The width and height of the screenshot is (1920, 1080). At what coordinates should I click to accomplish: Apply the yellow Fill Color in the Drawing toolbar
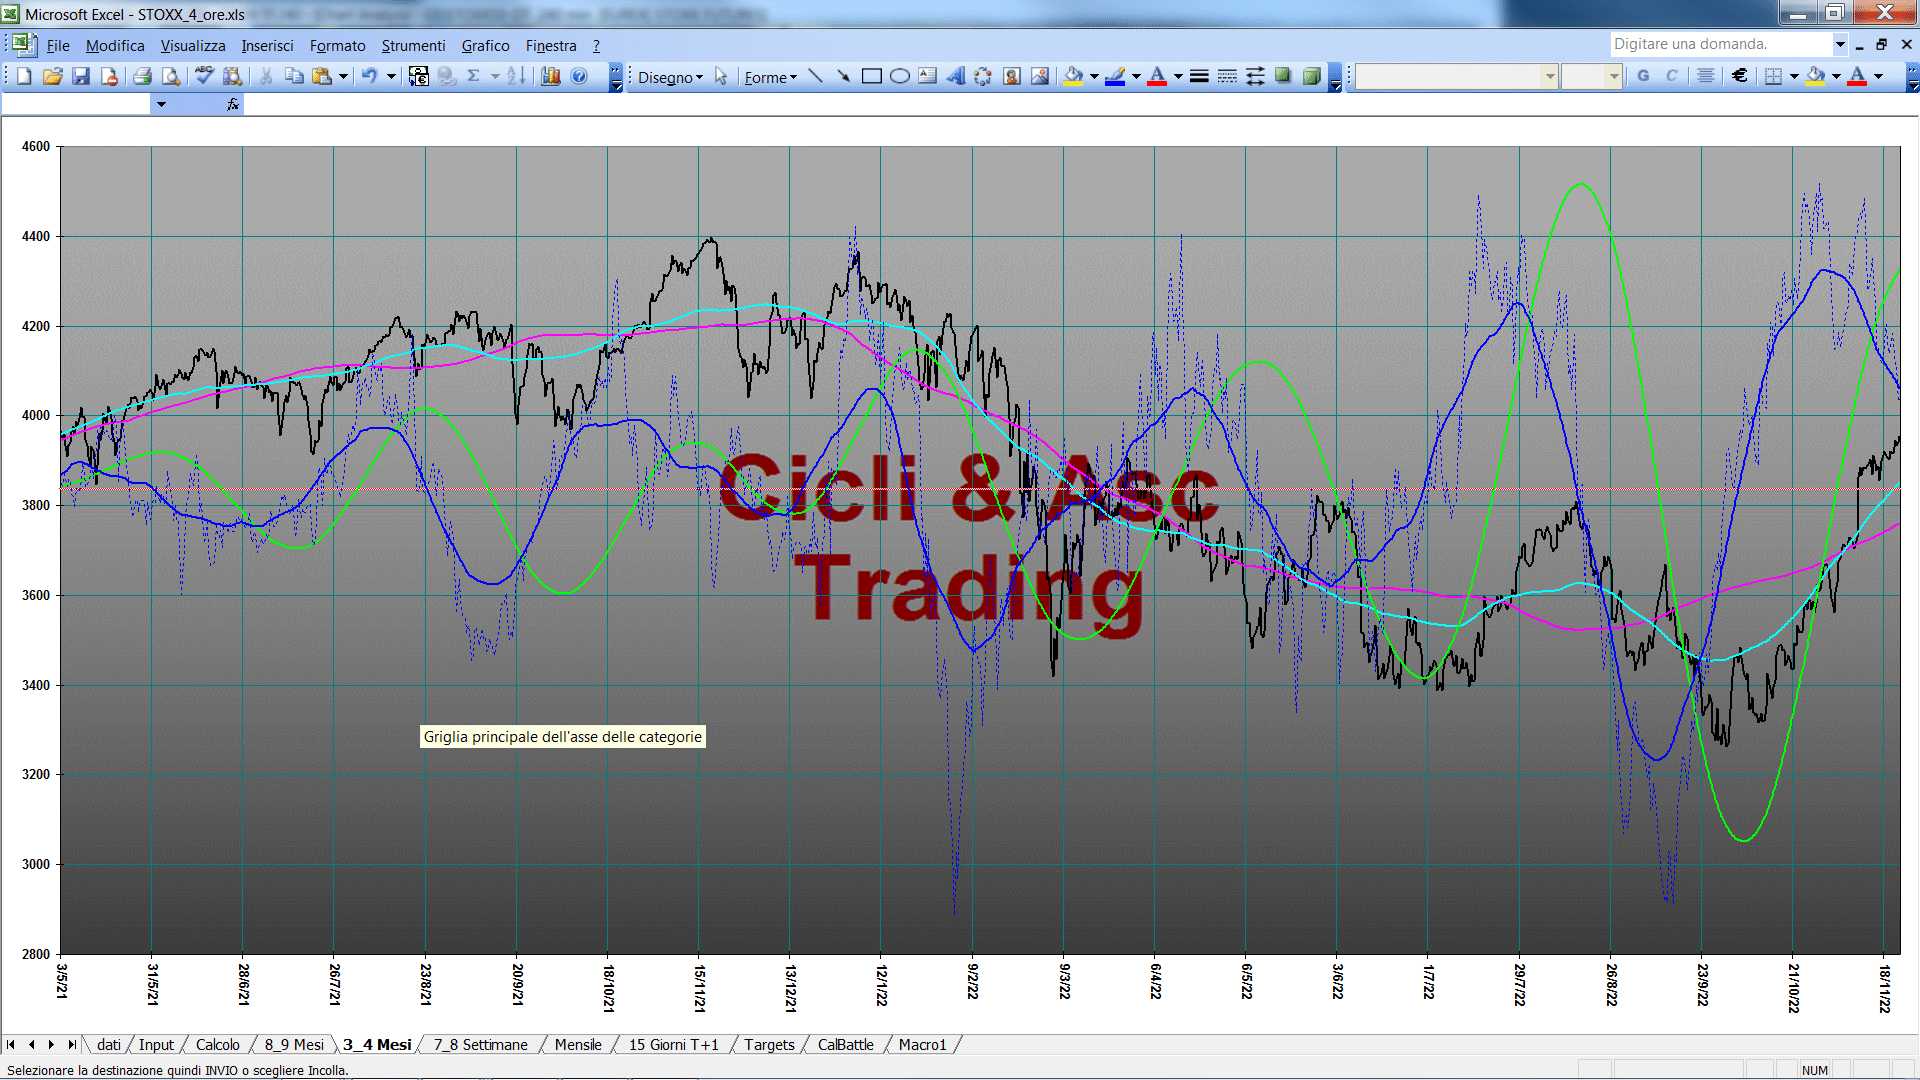click(x=1073, y=76)
